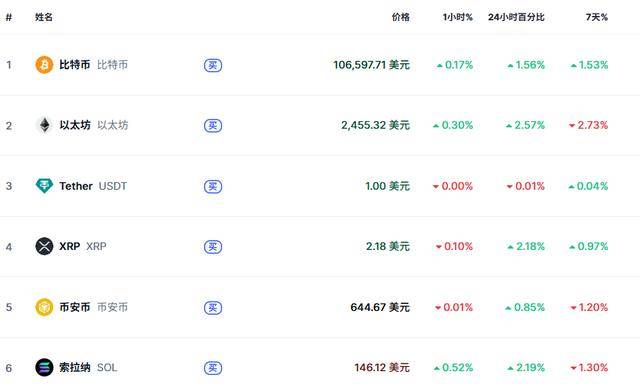Click the 买 button in the XRP row

[213, 246]
